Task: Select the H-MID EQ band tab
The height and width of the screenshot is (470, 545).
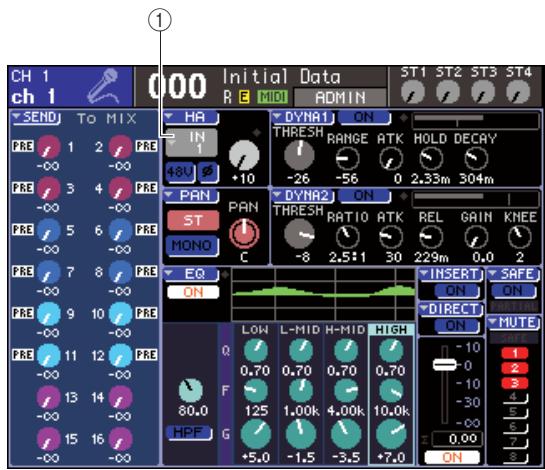Action: [x=345, y=330]
